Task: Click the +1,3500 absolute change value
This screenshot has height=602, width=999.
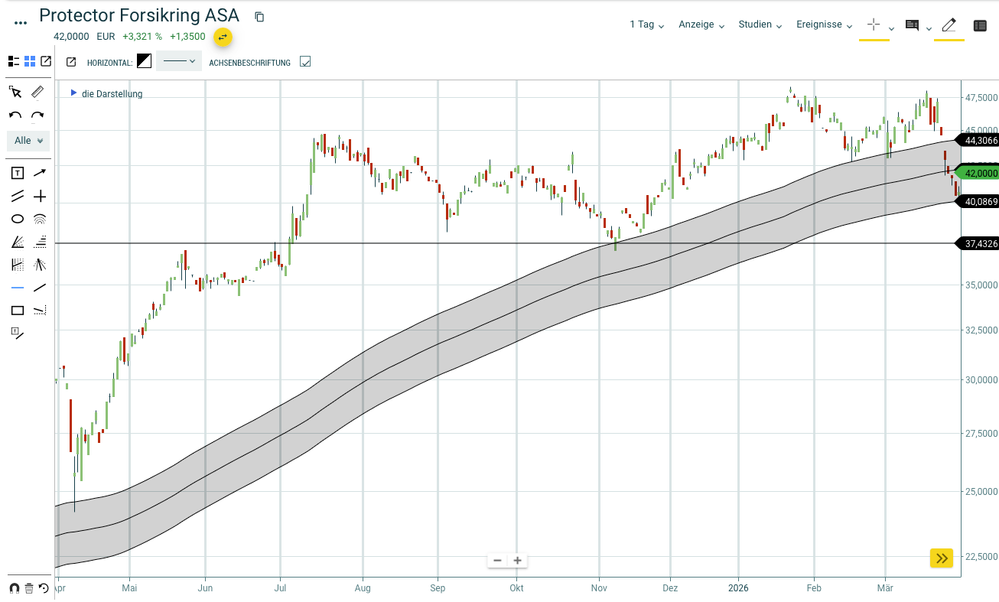Action: (x=187, y=37)
